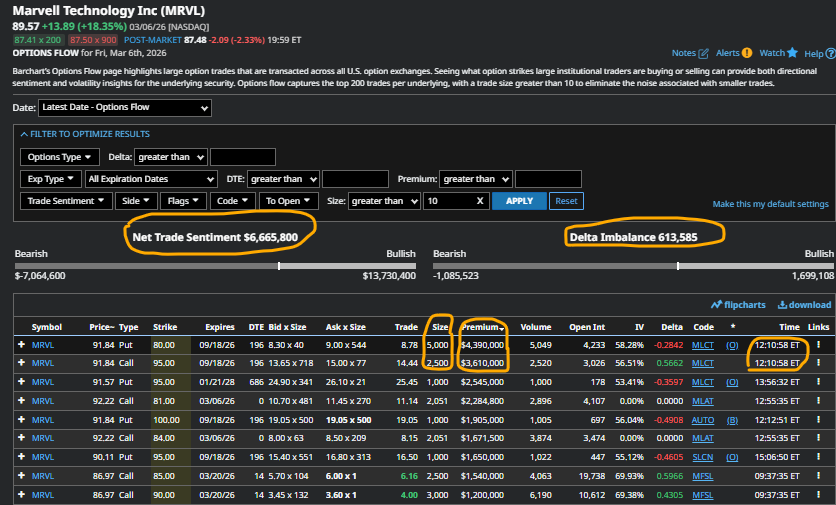Clear the Size filter X icon

click(480, 201)
